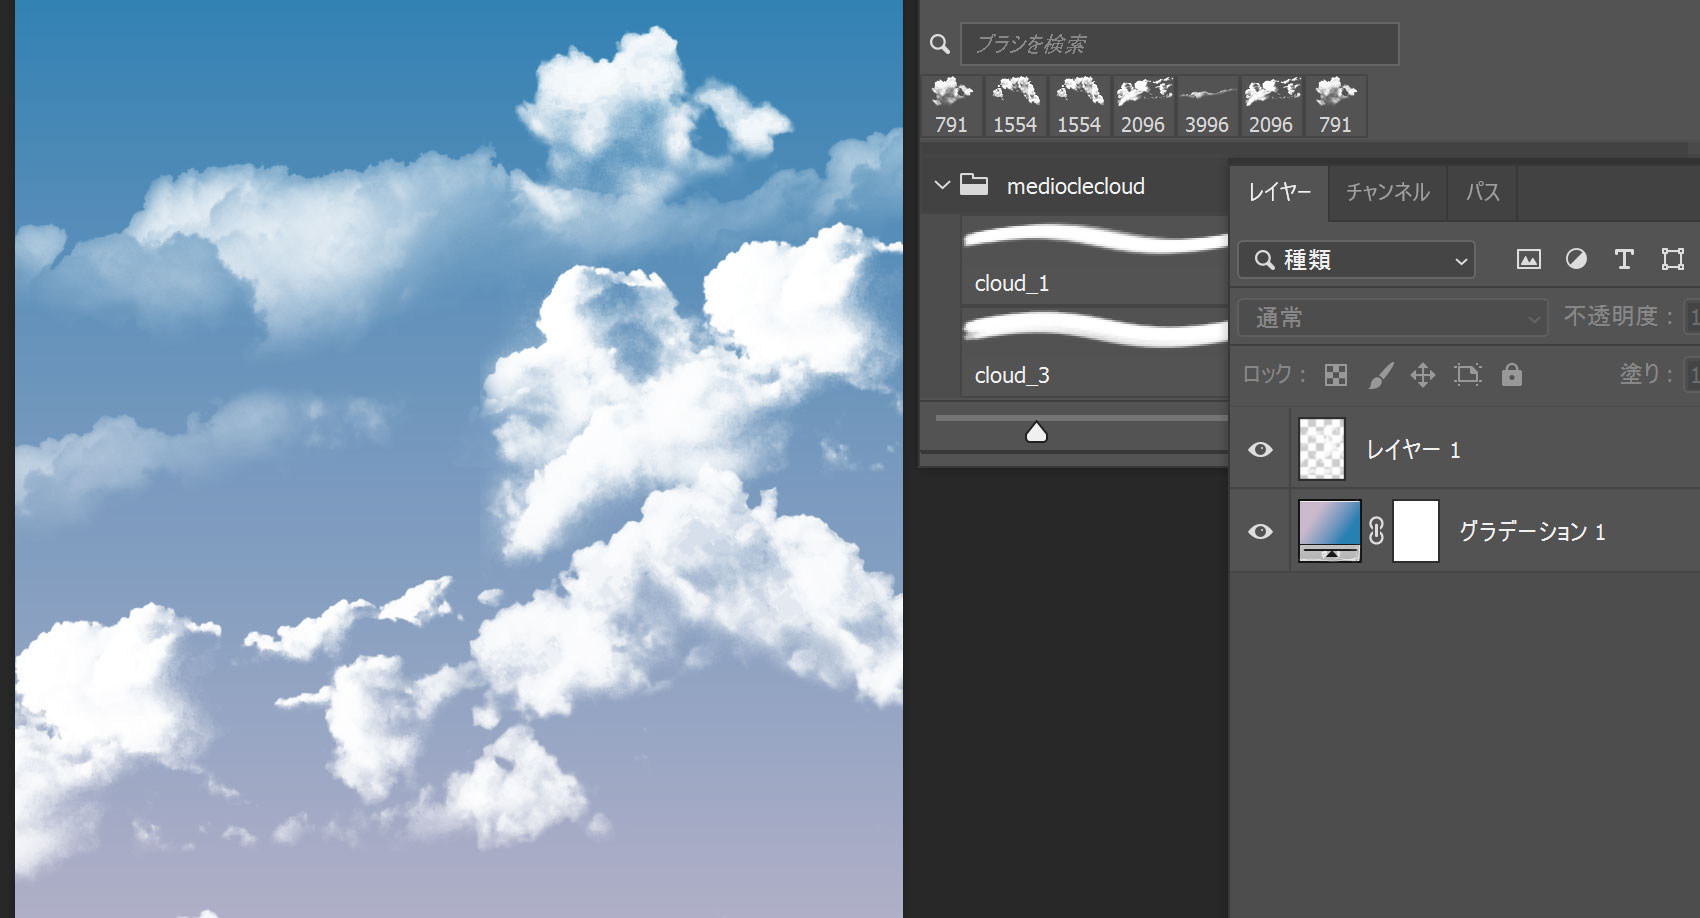Click the lock all padlock icon
The height and width of the screenshot is (918, 1700).
coord(1512,375)
